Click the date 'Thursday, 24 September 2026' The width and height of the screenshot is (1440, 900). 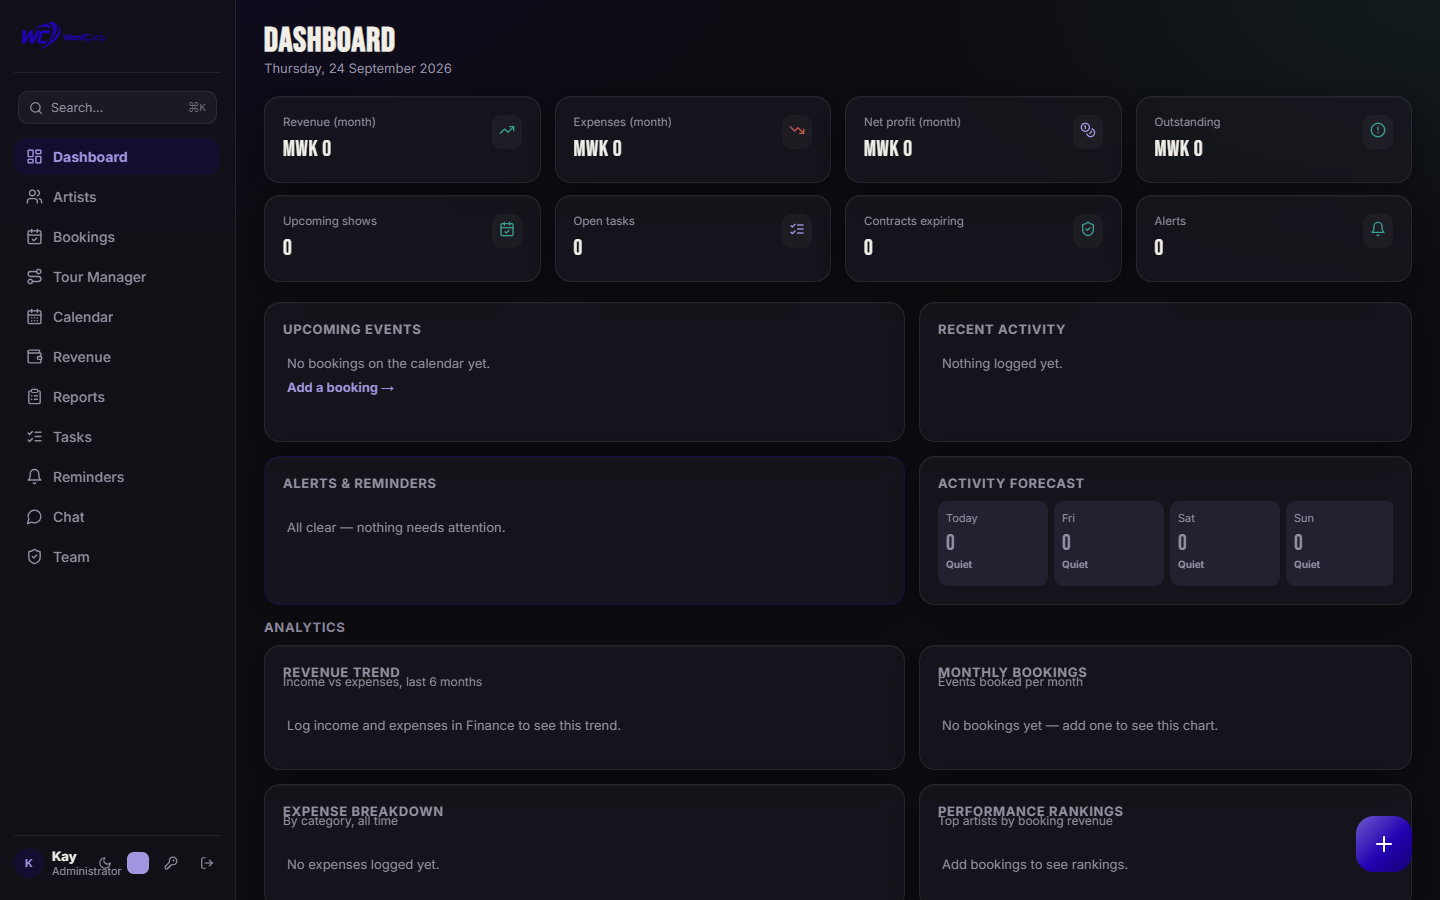click(x=358, y=69)
